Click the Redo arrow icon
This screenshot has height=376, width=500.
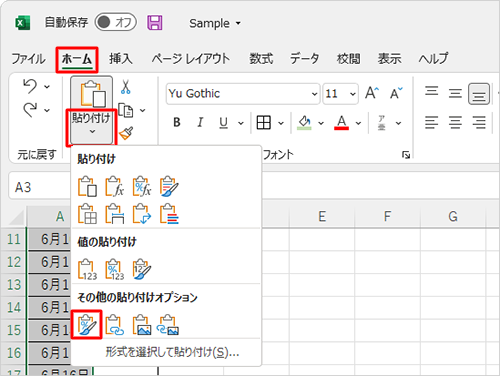[30, 110]
